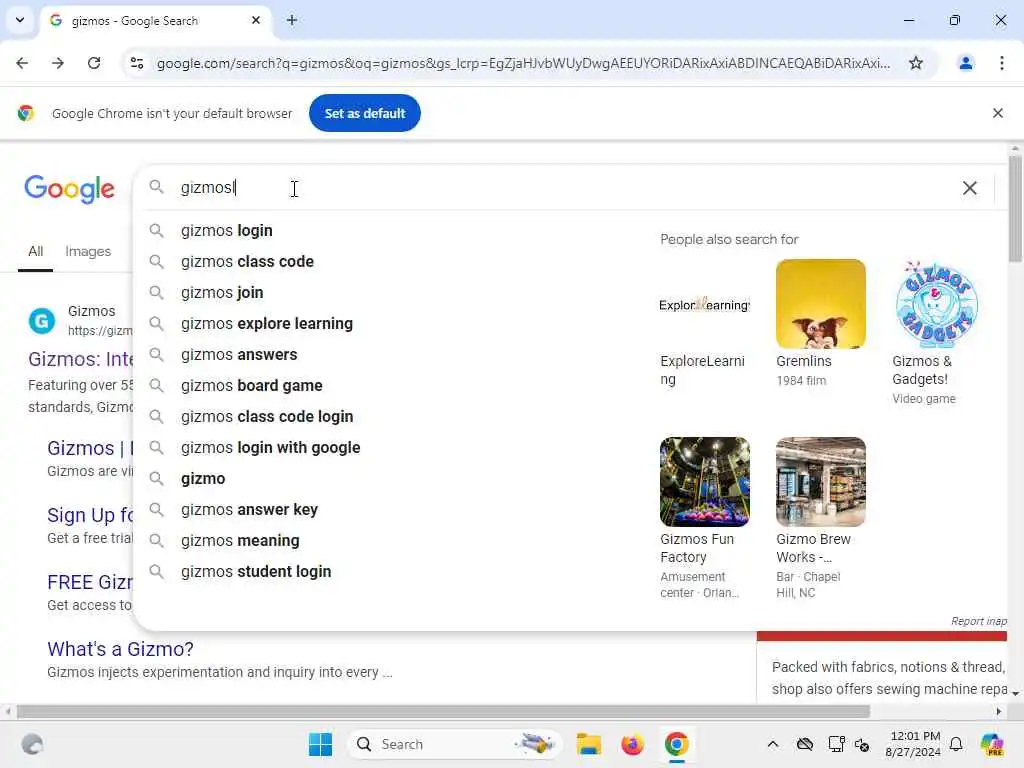Click the browser back arrow

(x=22, y=63)
